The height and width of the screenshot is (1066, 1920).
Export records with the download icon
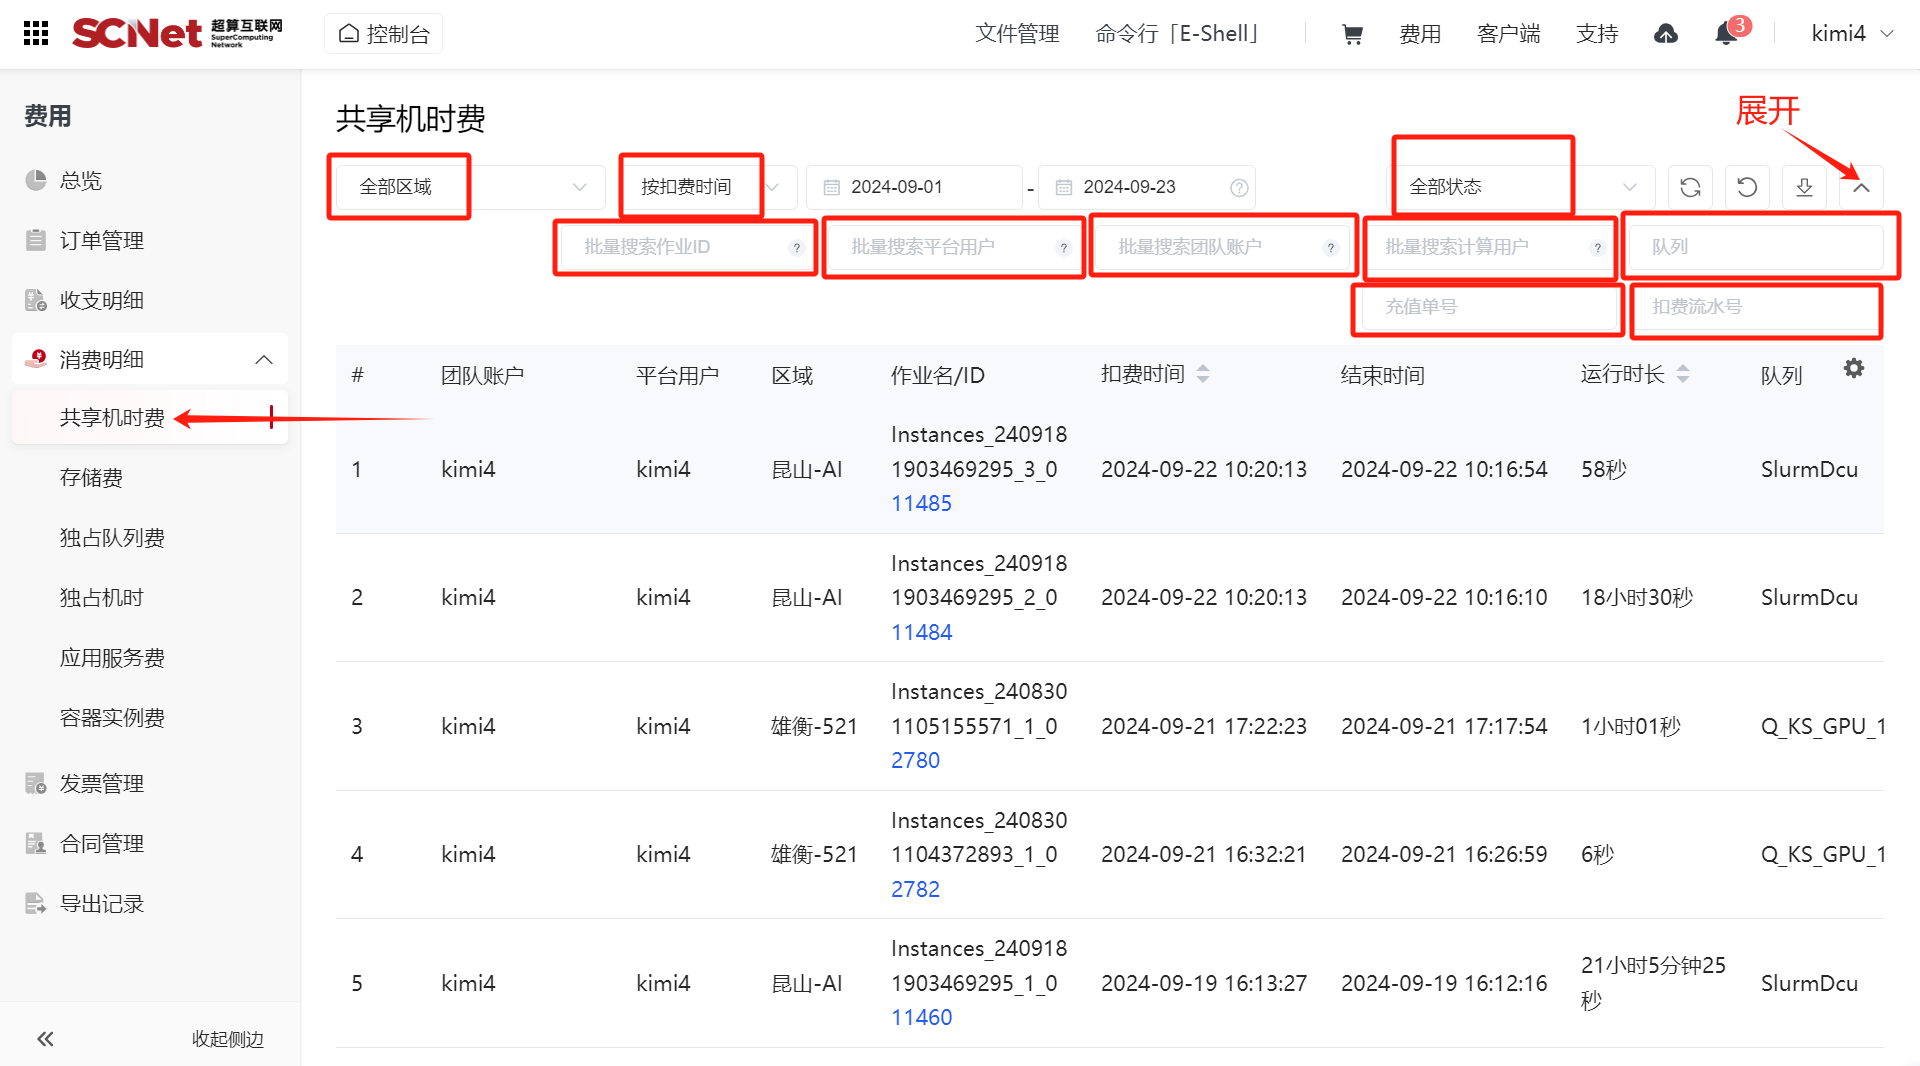click(x=1804, y=187)
